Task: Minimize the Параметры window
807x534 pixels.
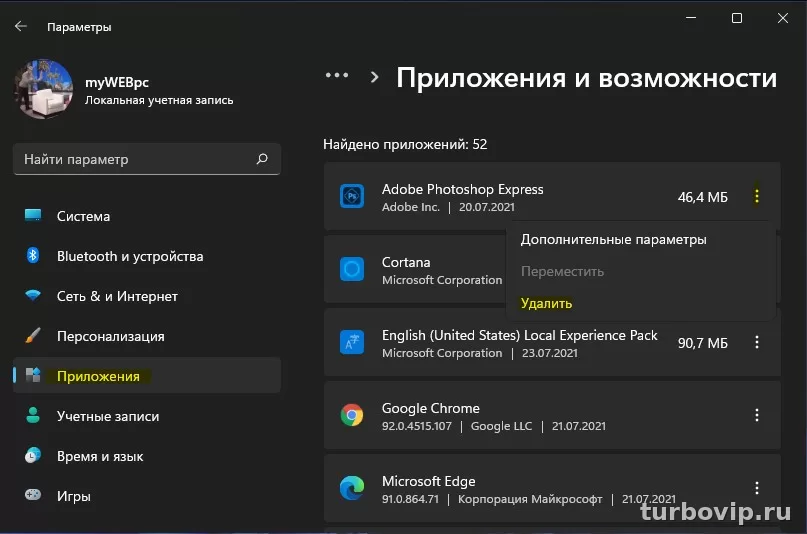Action: click(x=691, y=18)
